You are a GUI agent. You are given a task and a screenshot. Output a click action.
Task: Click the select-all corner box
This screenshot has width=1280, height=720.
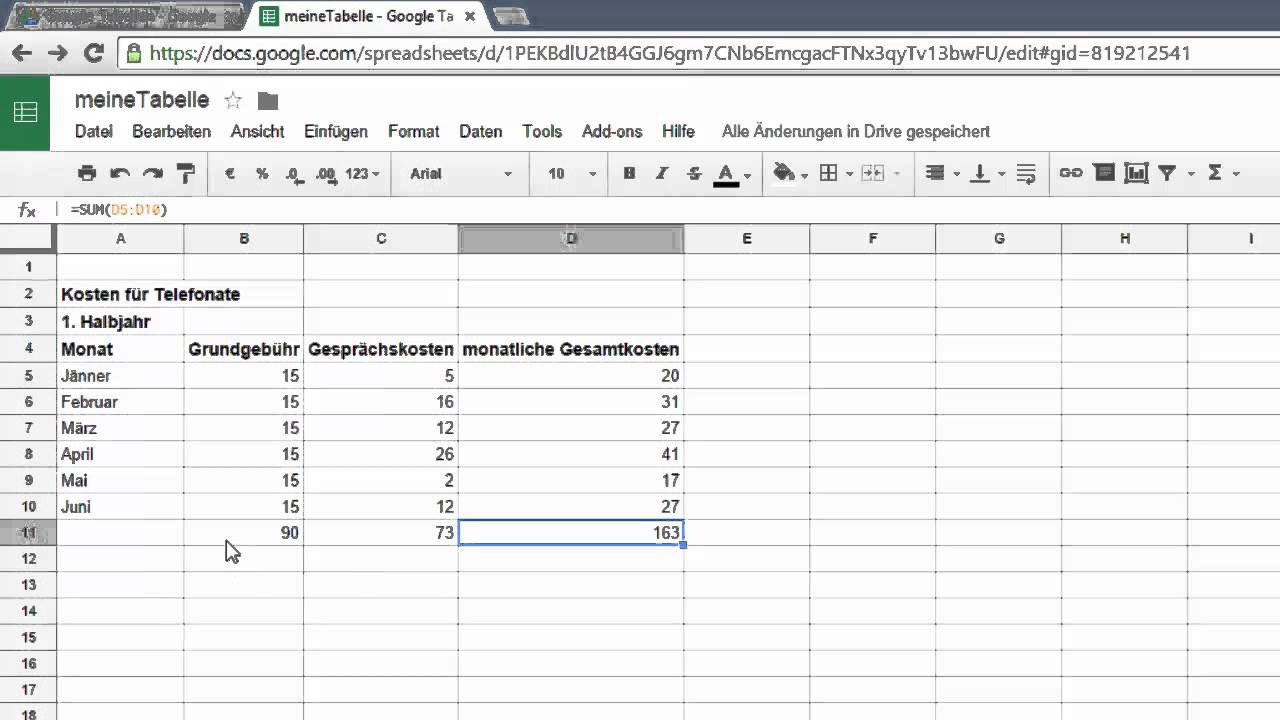[28, 238]
